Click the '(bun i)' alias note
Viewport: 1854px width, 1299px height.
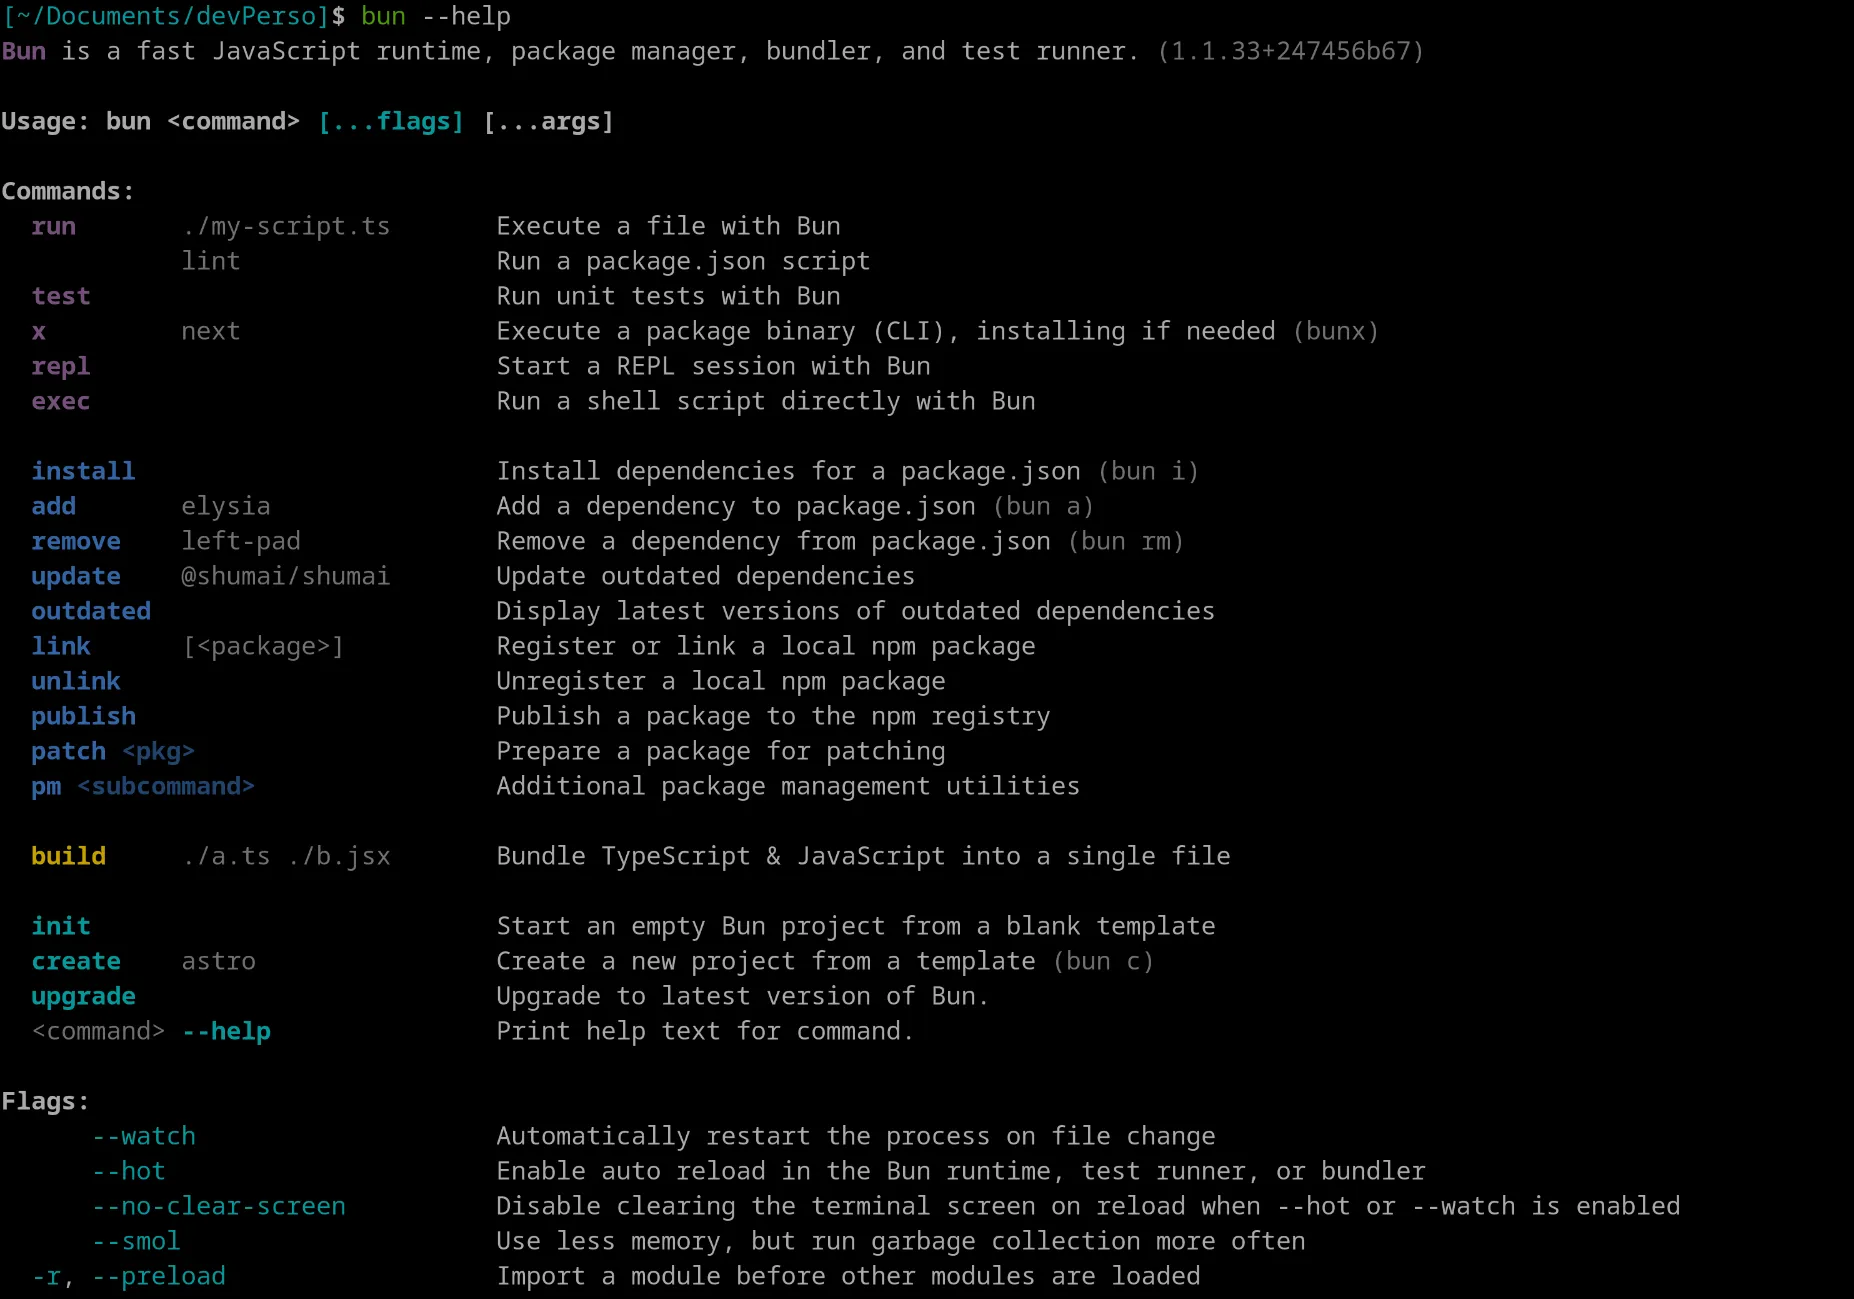pyautogui.click(x=1148, y=471)
